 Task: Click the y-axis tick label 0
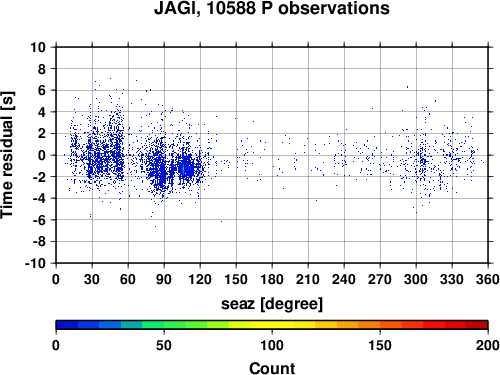(42, 155)
